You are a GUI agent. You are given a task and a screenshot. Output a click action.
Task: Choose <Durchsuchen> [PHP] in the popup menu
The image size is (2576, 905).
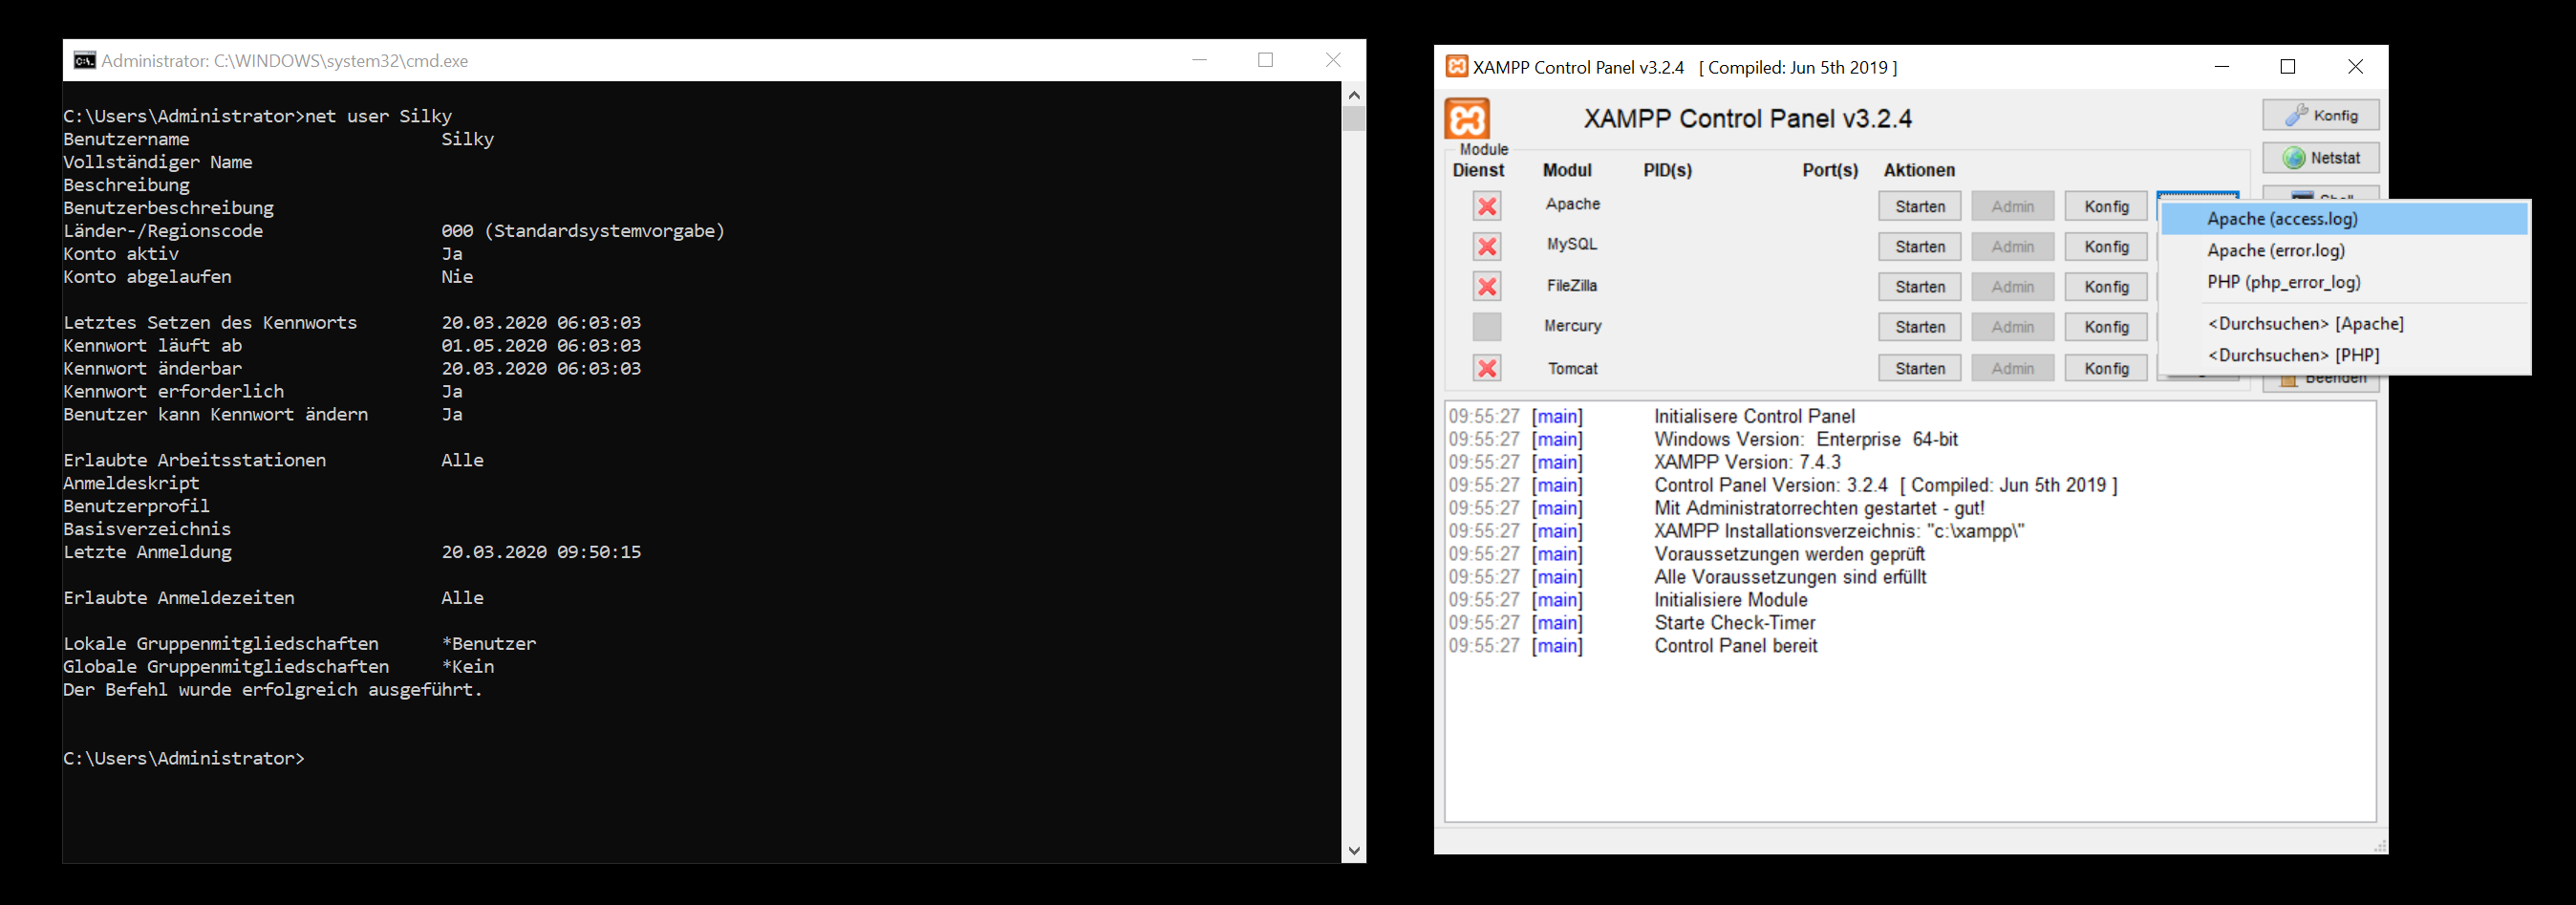click(x=2344, y=356)
